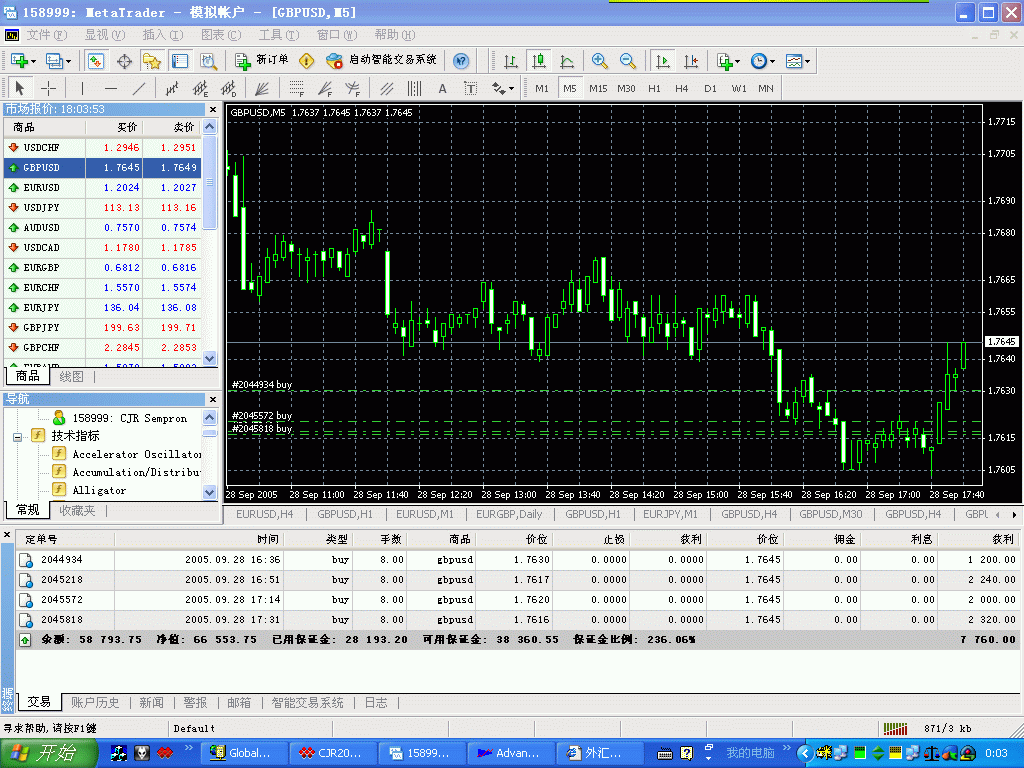Select the EURUSD row in market watch
1024x768 pixels.
point(41,188)
